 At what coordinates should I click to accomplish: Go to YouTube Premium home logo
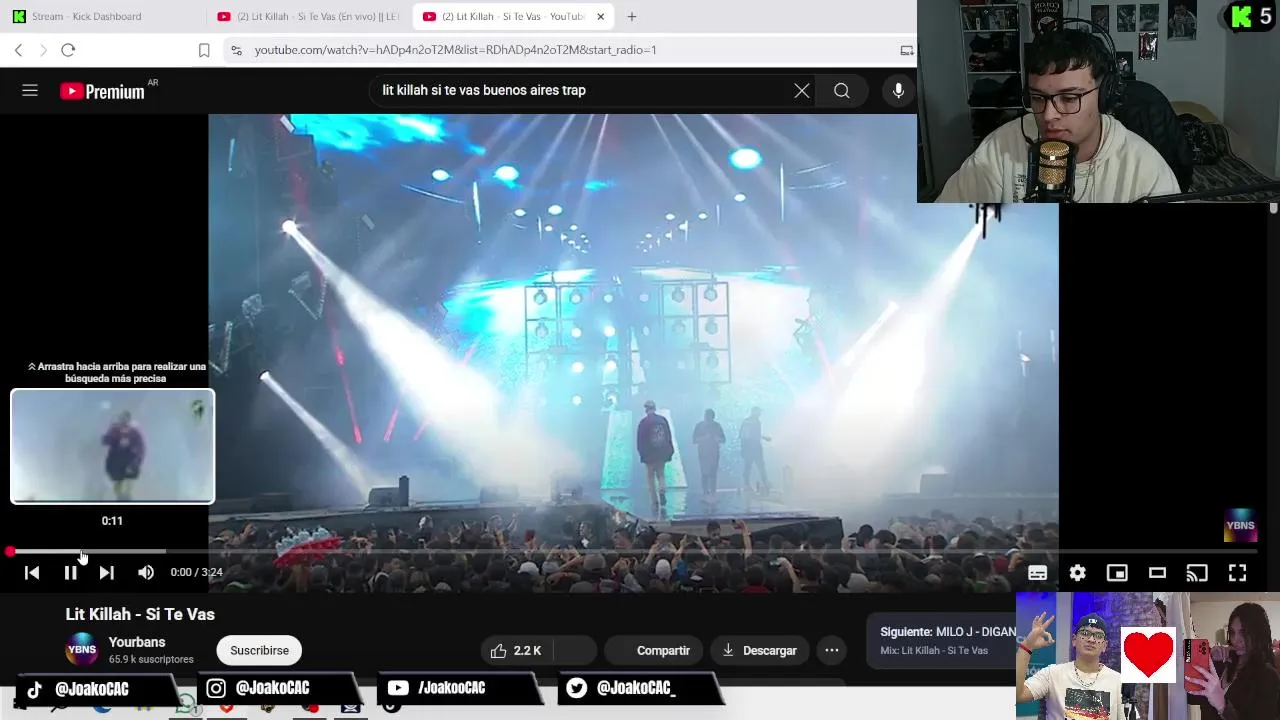click(102, 91)
